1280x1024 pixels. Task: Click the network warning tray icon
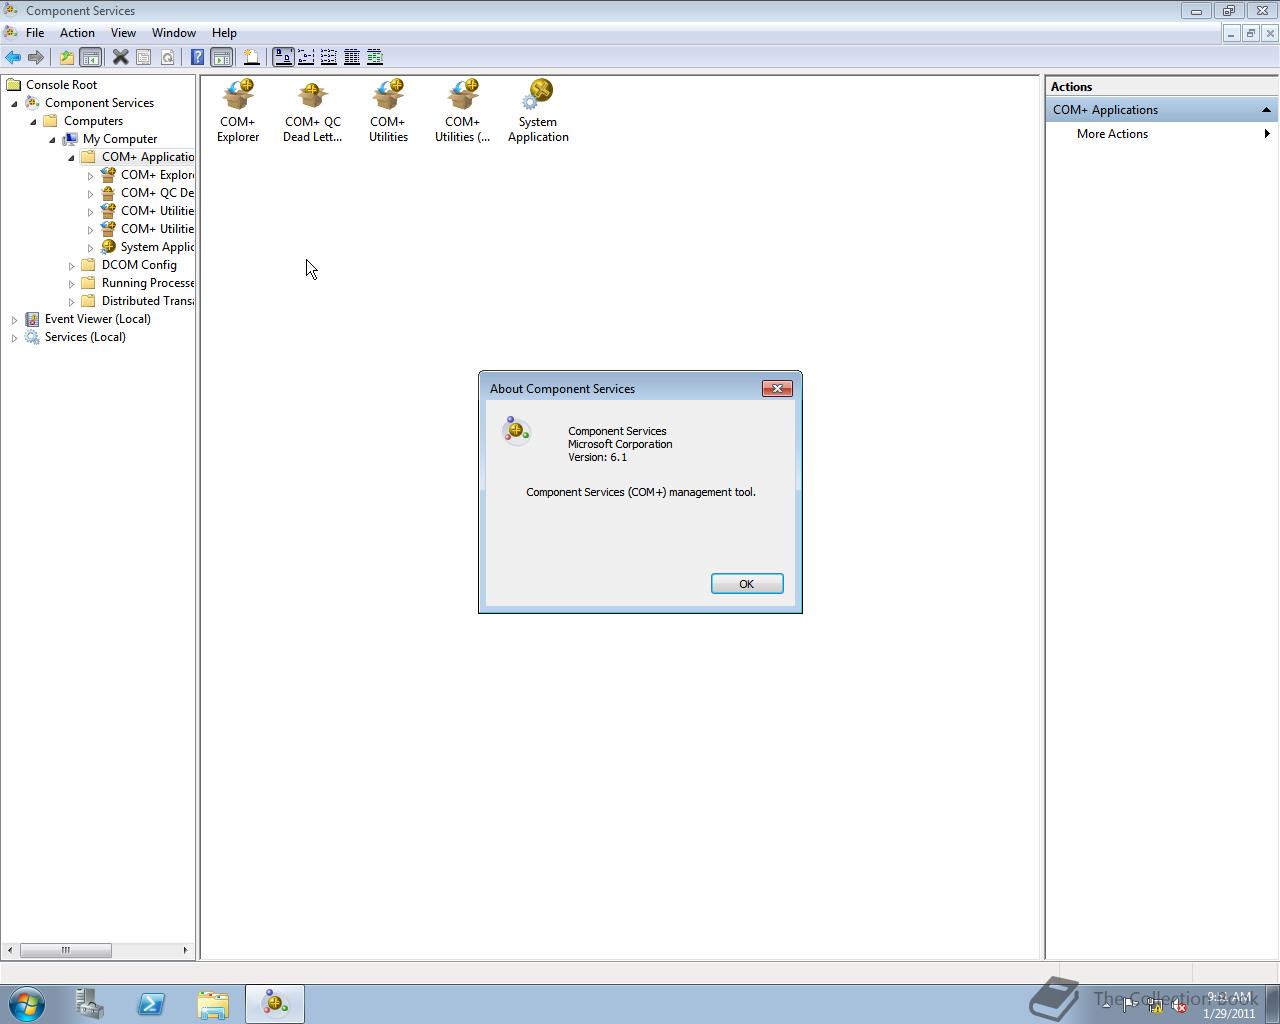pyautogui.click(x=1154, y=1006)
